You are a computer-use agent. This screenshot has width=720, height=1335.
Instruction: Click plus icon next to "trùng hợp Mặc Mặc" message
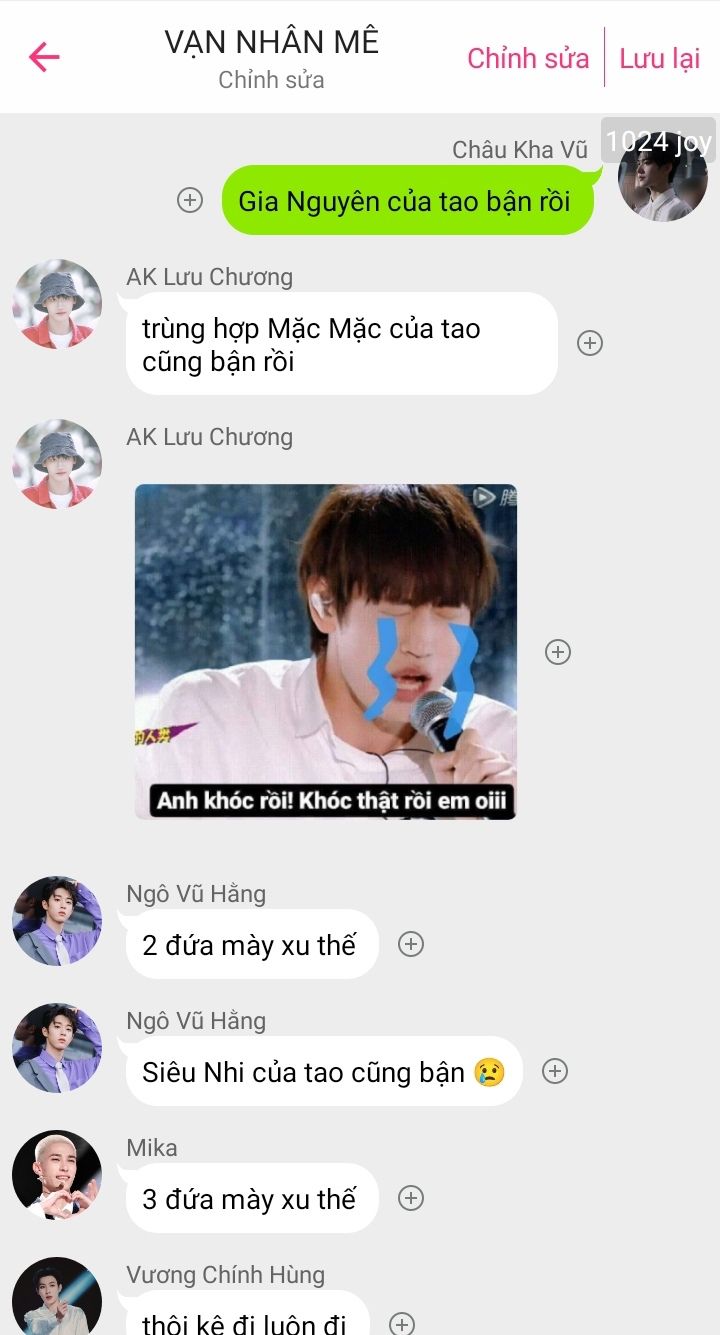click(590, 343)
